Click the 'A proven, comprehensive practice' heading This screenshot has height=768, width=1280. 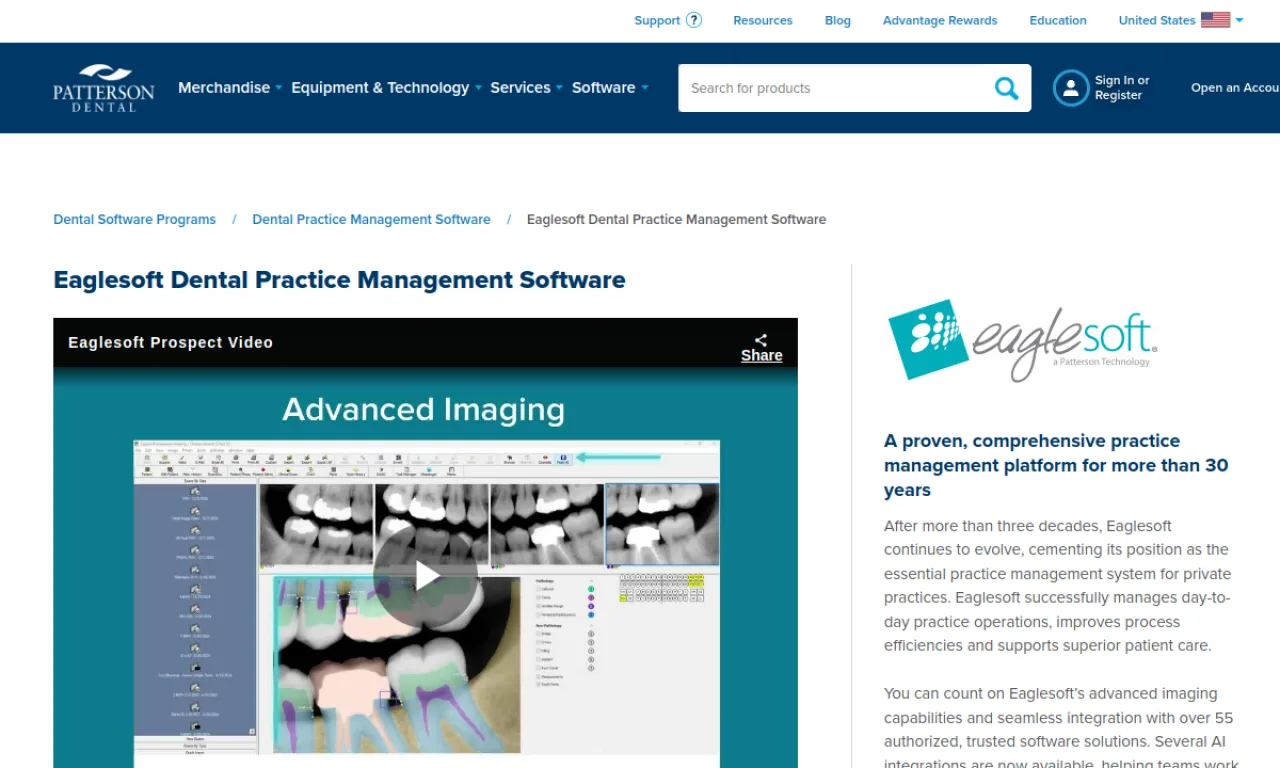tap(1056, 465)
